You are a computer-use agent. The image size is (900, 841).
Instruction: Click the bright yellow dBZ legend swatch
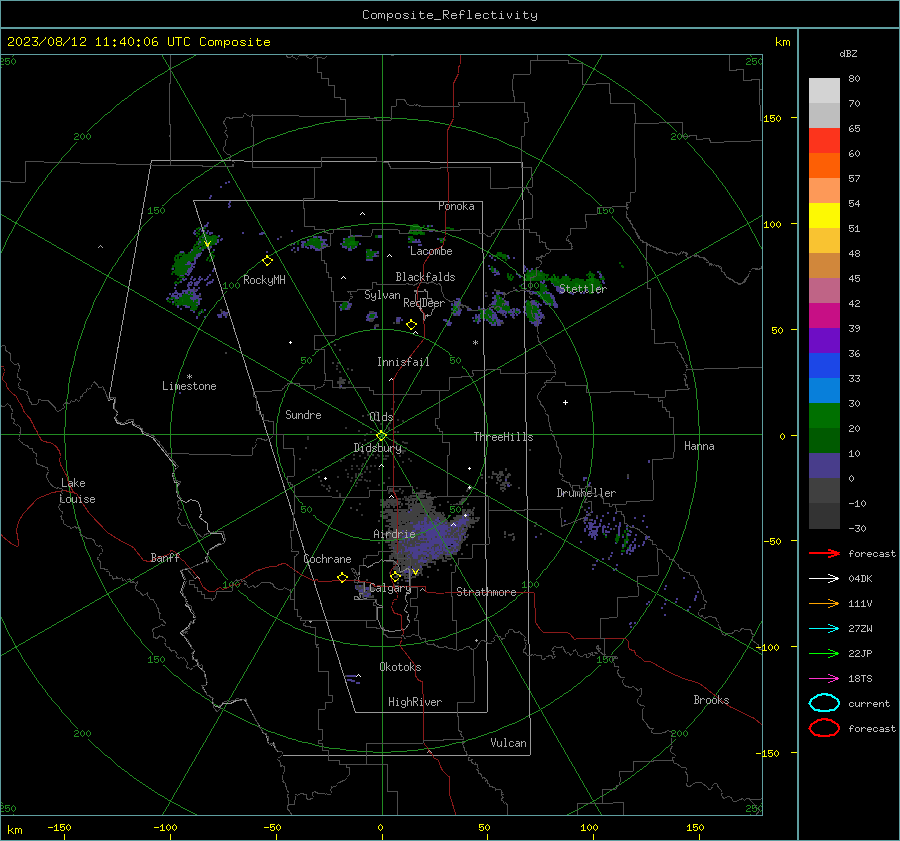(x=824, y=215)
